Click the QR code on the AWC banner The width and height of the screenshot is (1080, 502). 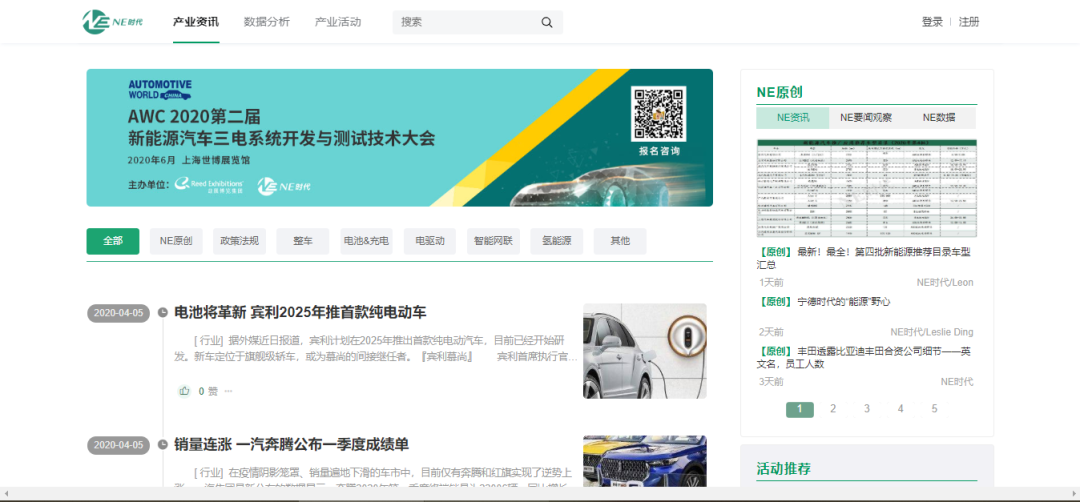[658, 114]
